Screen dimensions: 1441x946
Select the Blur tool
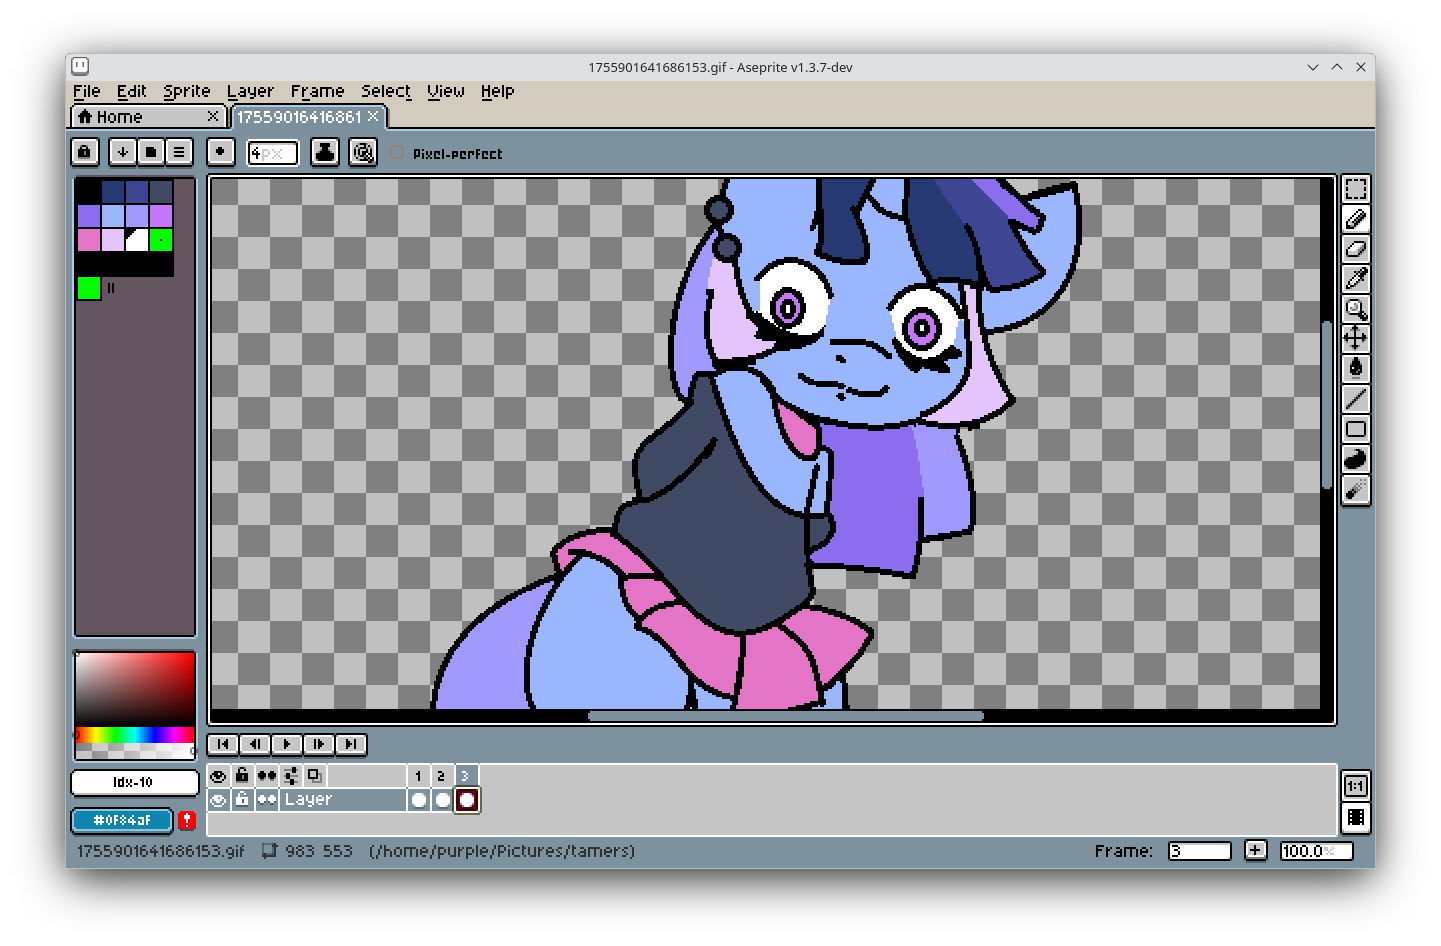click(x=1355, y=490)
